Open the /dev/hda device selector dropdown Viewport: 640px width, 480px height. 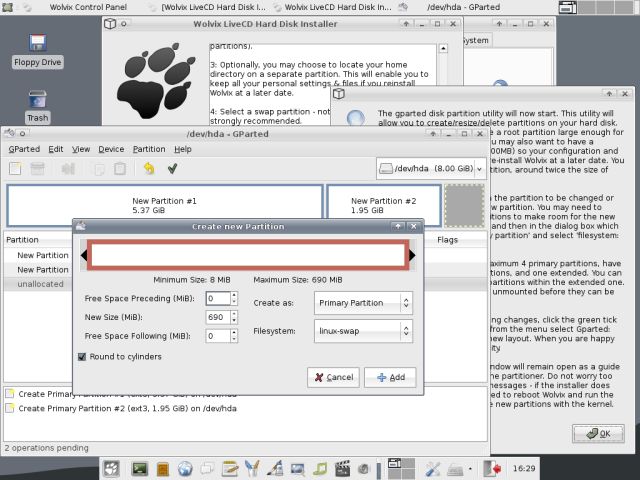click(431, 169)
